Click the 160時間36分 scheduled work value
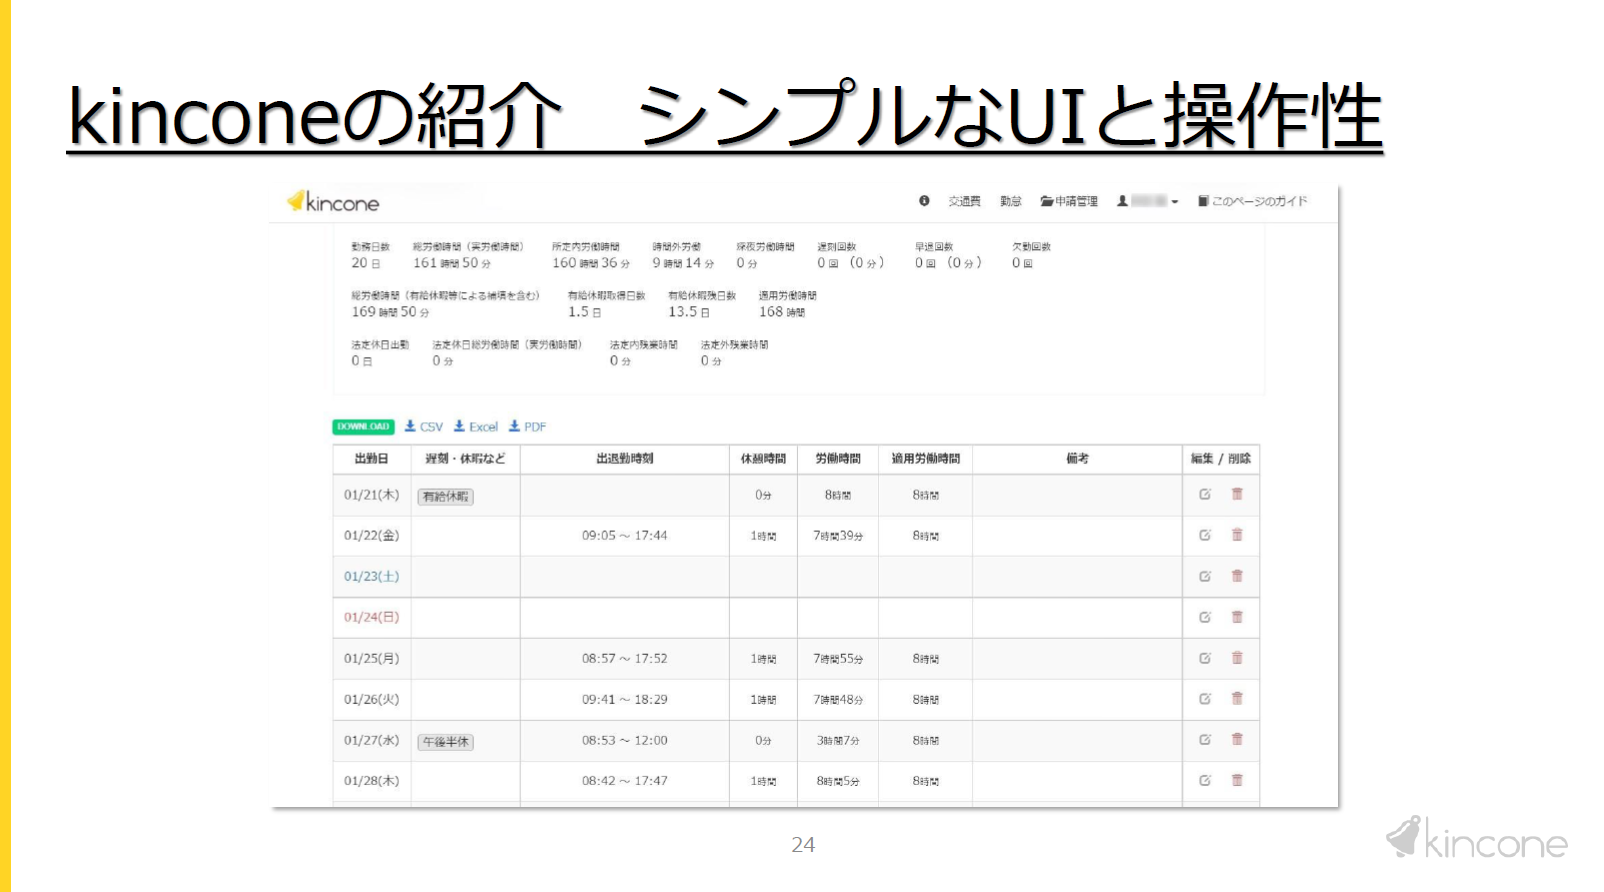Viewport: 1604px width, 892px height. pyautogui.click(x=591, y=263)
